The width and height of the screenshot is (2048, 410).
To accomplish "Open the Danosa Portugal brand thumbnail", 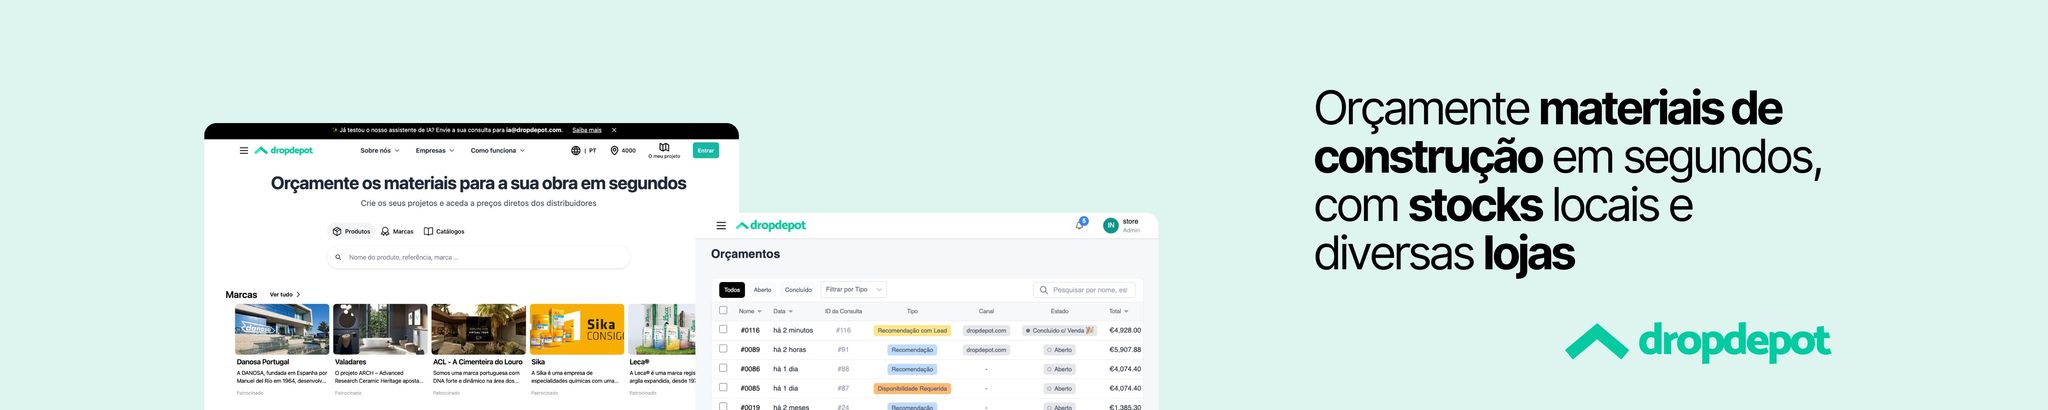I will (282, 329).
